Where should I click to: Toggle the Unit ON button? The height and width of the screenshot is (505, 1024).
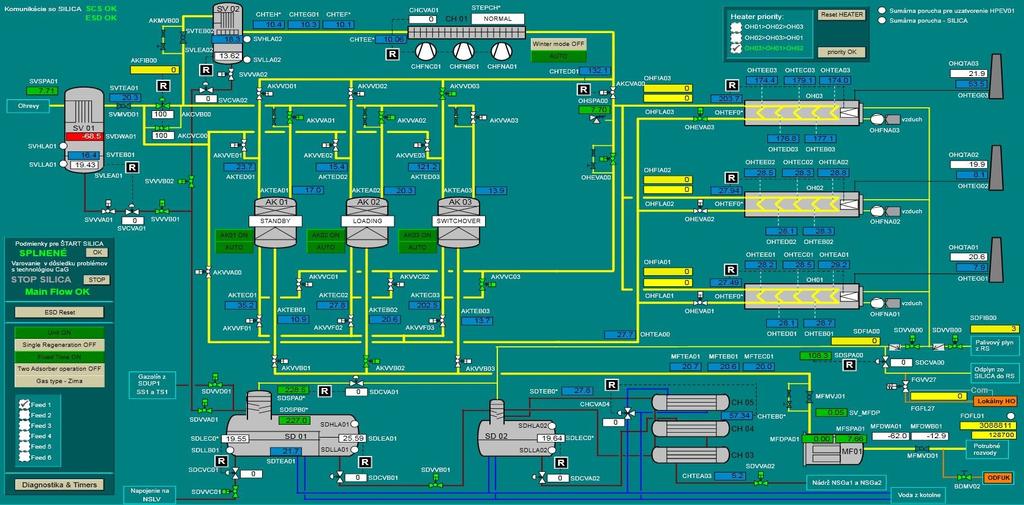[59, 333]
